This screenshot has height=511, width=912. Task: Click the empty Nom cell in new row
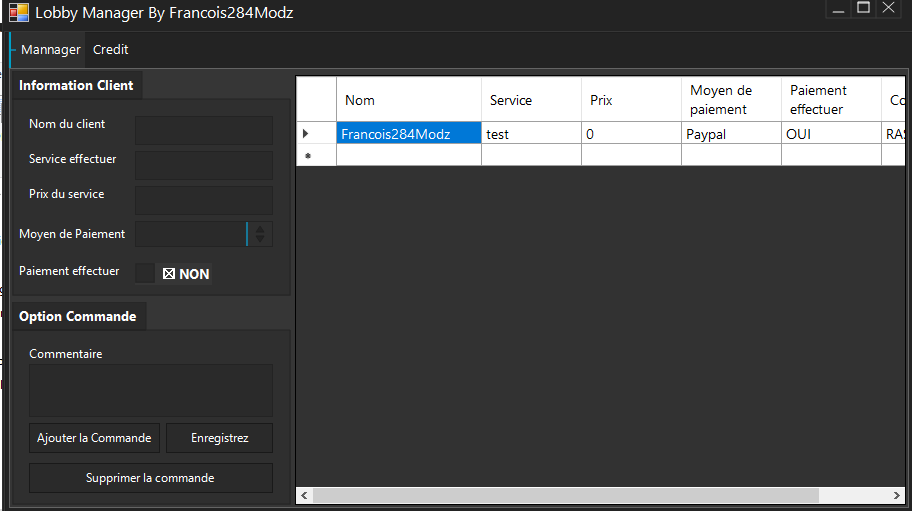[409, 155]
